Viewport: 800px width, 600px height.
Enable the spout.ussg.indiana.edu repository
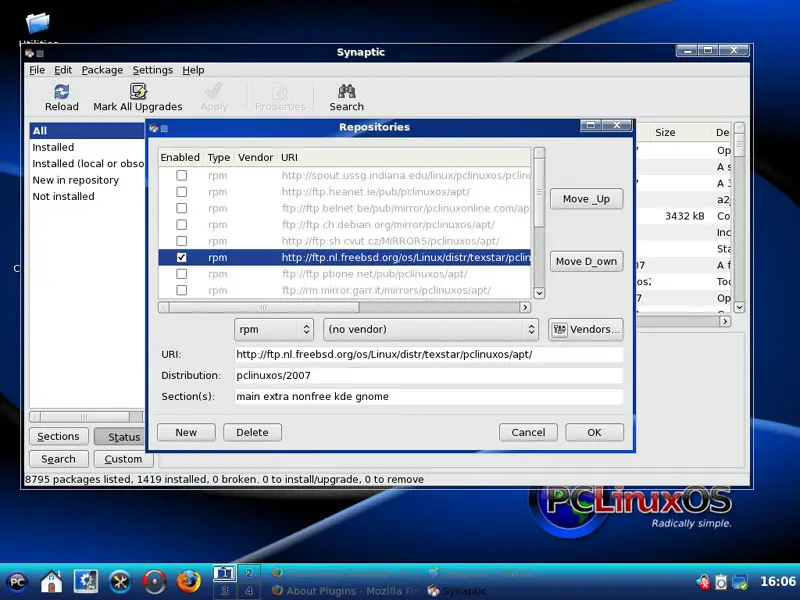coord(181,176)
